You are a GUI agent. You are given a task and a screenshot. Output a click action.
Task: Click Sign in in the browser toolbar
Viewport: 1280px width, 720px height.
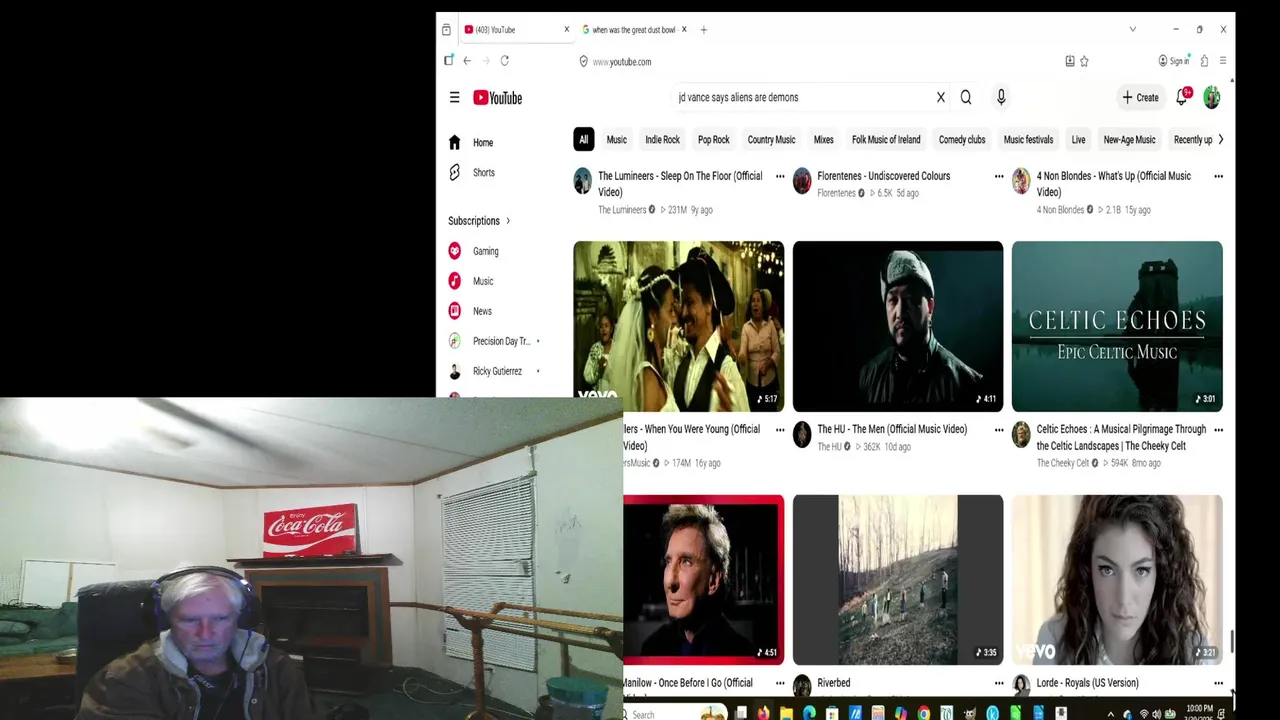pyautogui.click(x=1174, y=61)
